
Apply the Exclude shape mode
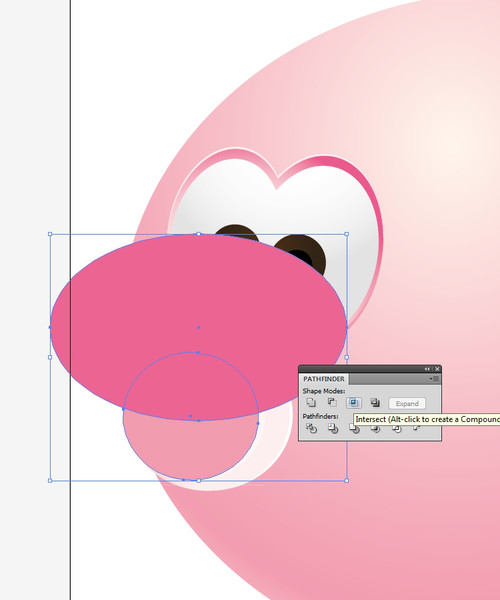375,403
